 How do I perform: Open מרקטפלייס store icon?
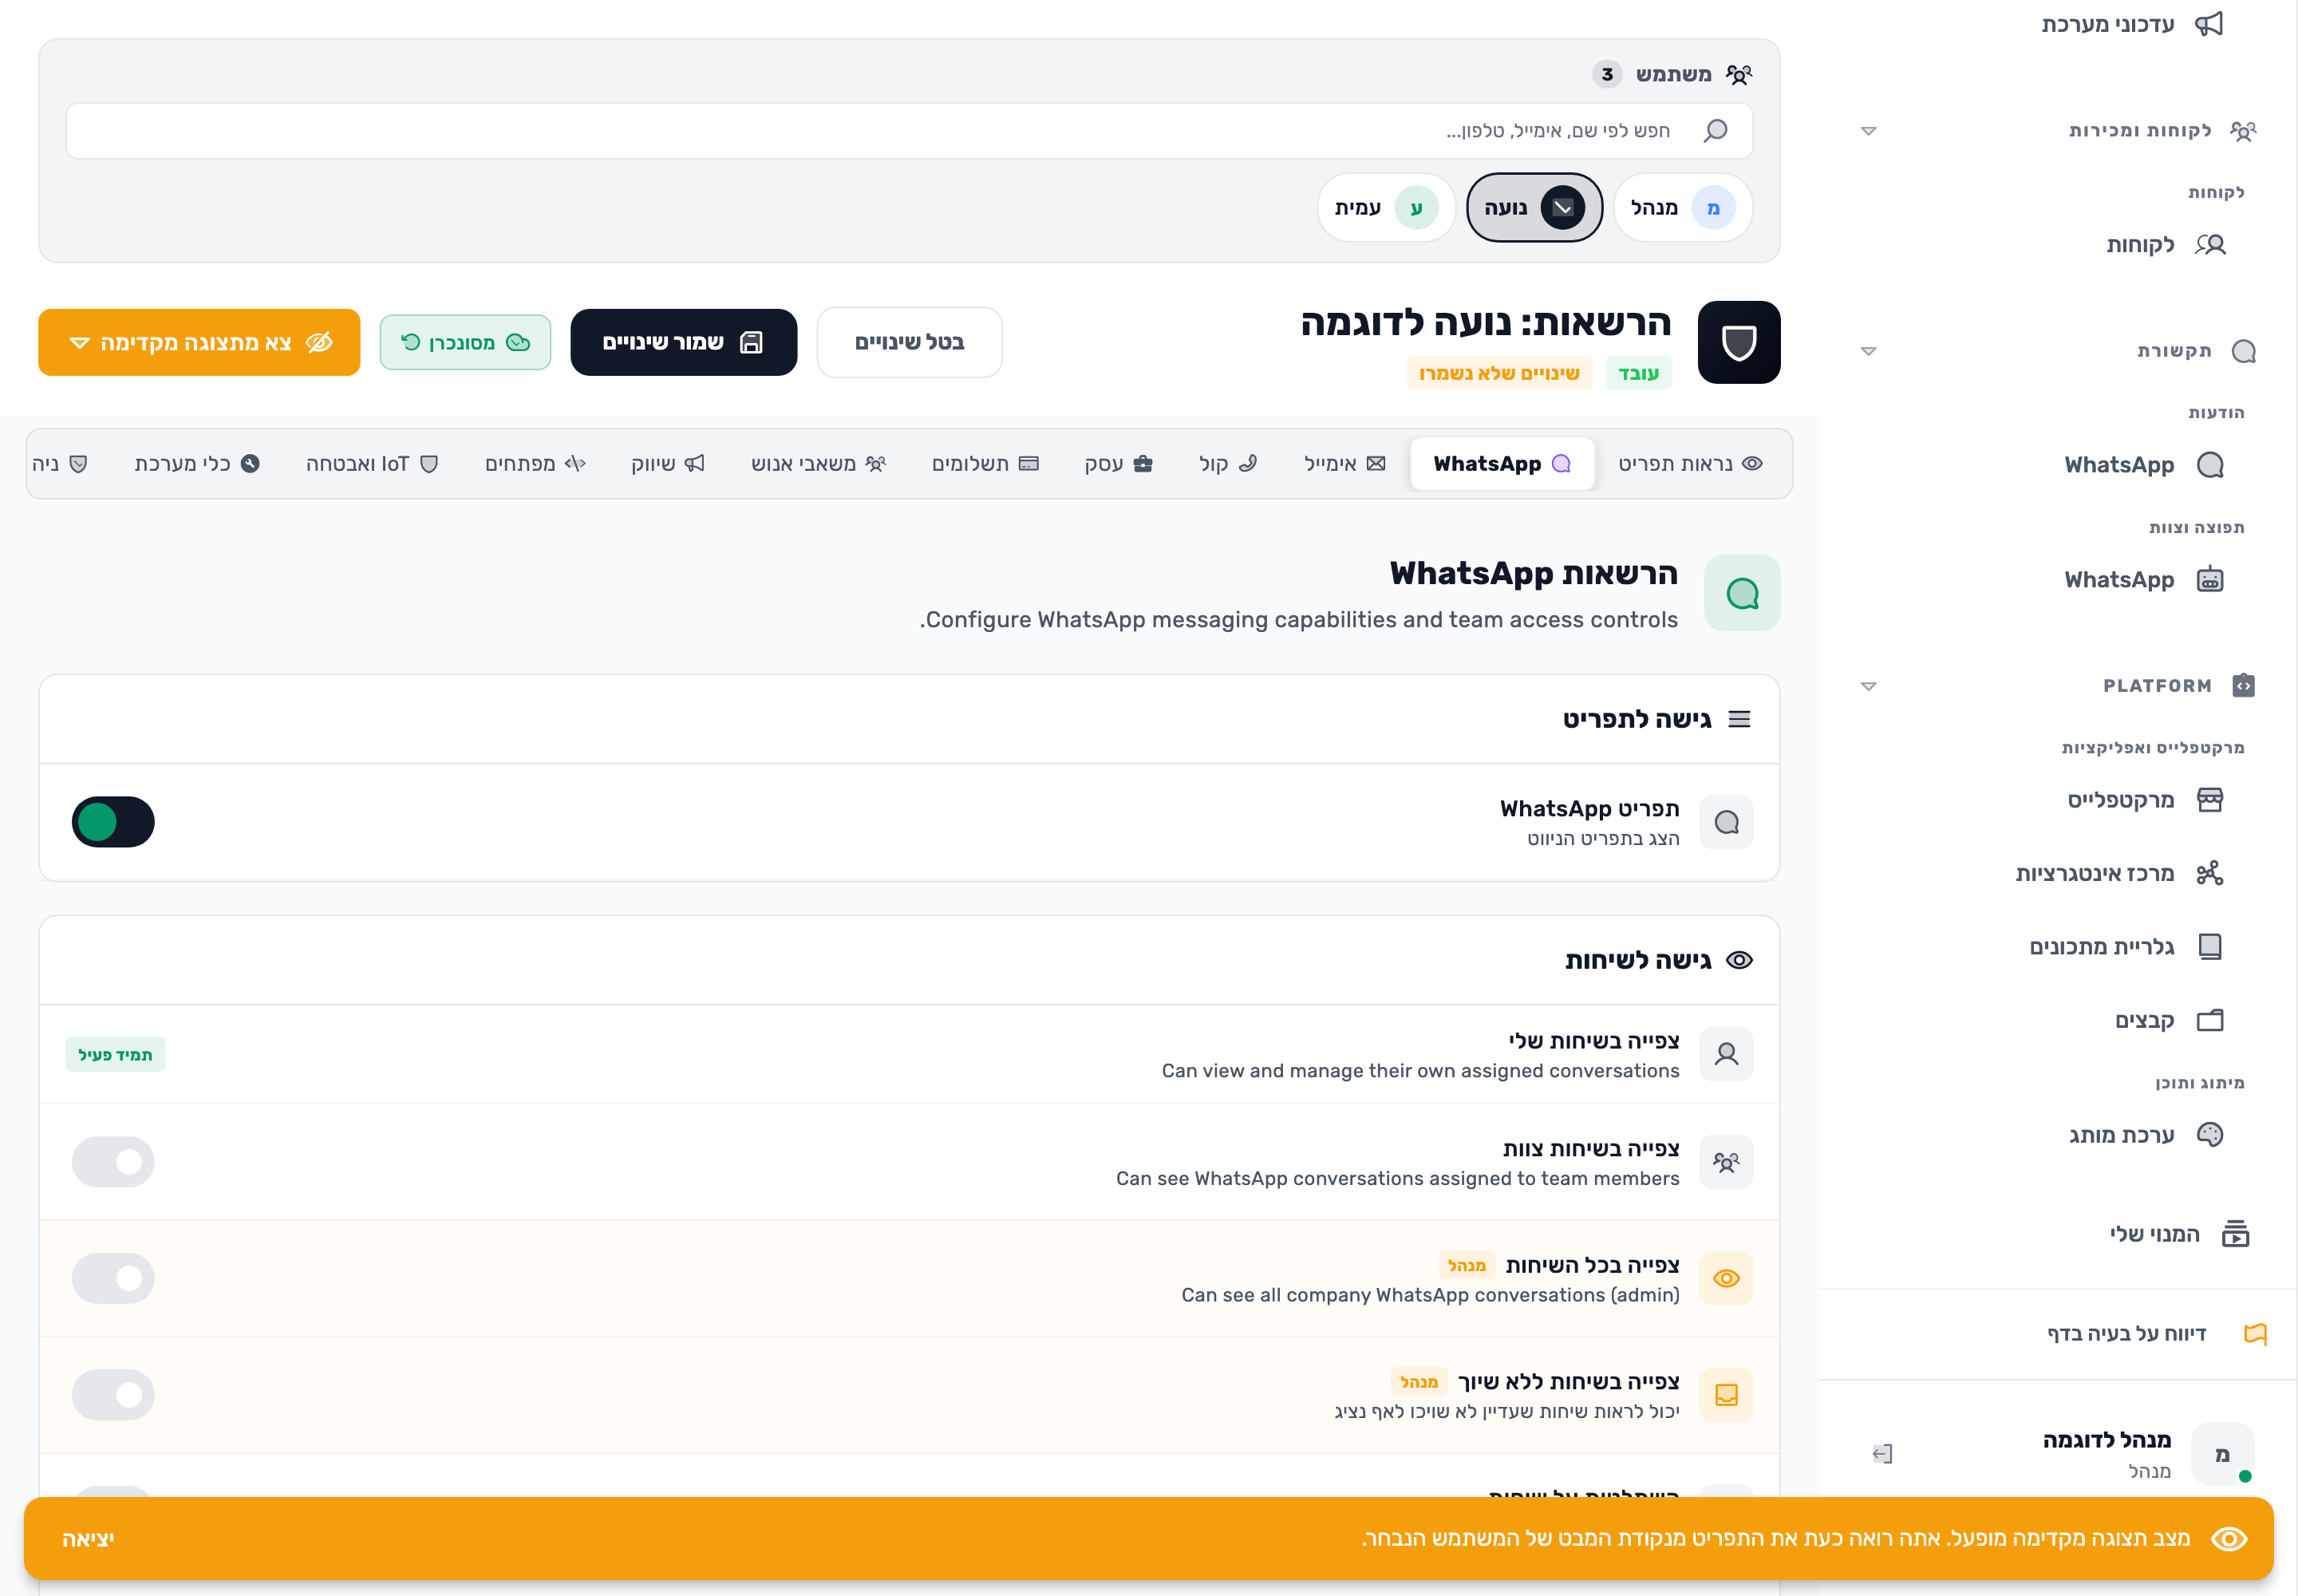click(x=2210, y=800)
